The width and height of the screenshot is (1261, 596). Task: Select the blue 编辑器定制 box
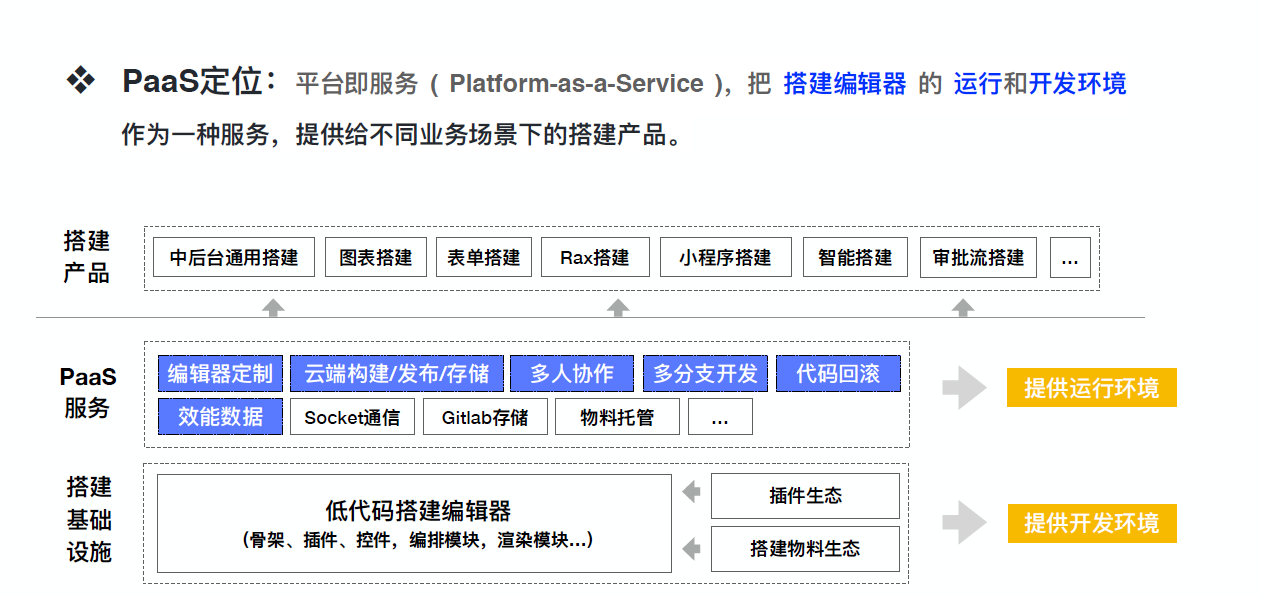(x=220, y=374)
